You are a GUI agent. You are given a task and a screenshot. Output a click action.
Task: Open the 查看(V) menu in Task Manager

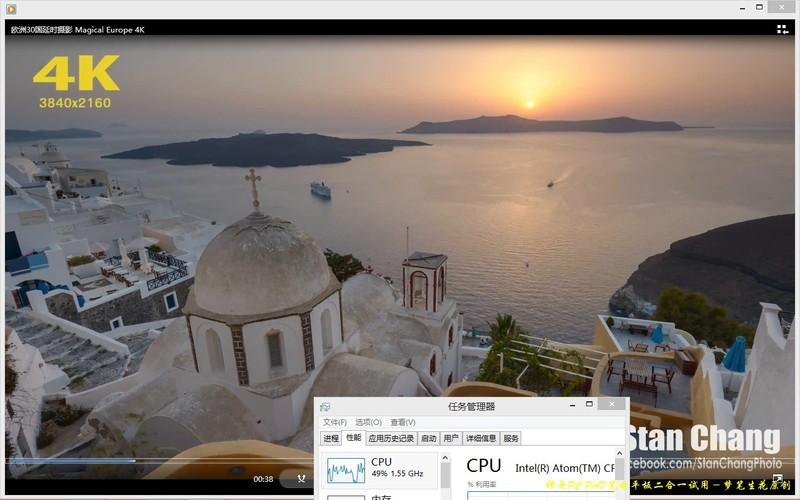(x=403, y=422)
